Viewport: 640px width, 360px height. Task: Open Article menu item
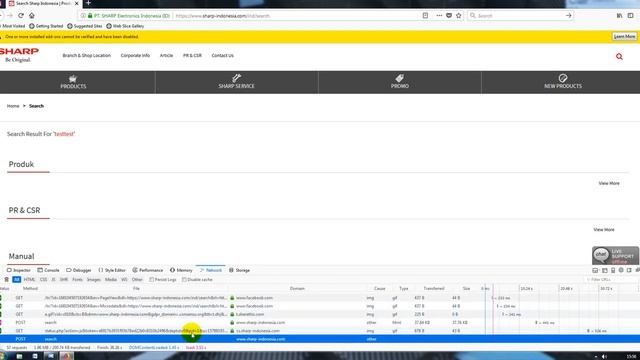[166, 56]
